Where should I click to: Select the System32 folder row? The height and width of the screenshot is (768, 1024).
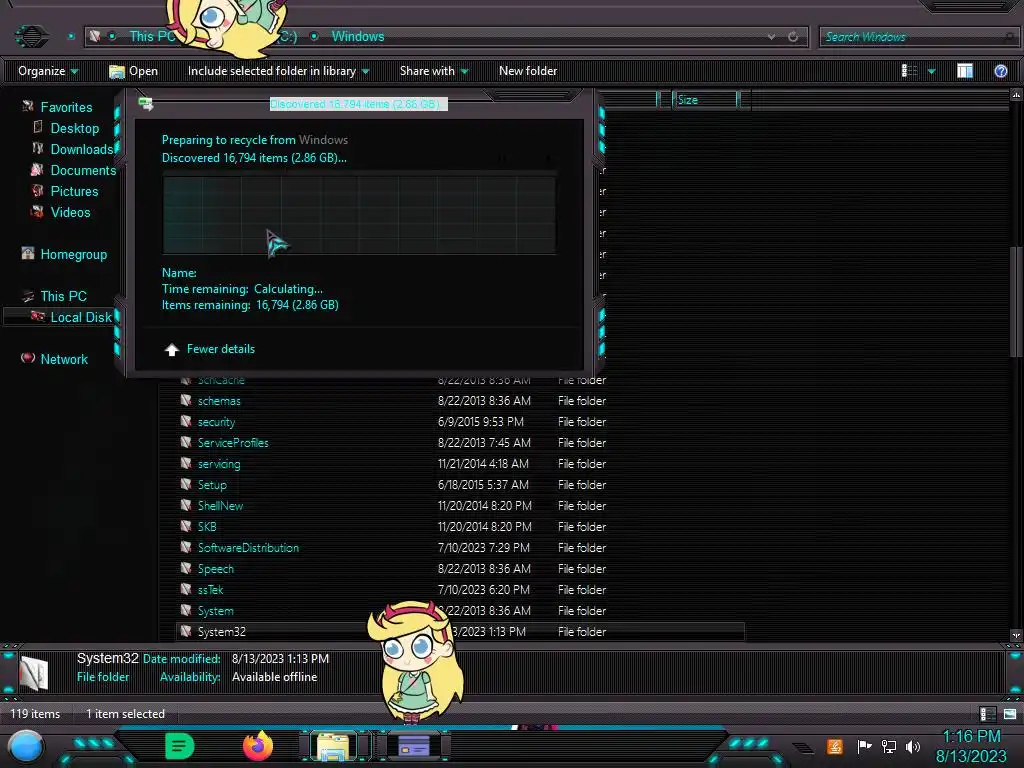point(460,632)
